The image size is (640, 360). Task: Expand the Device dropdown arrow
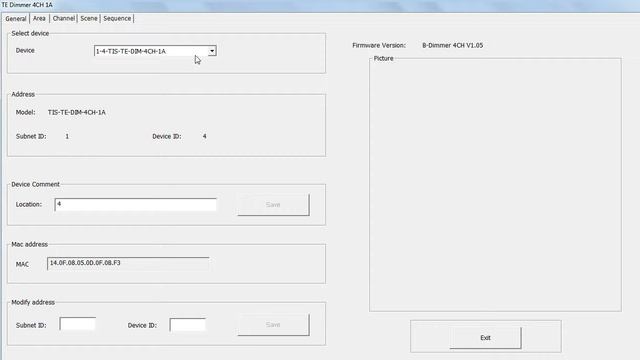click(212, 51)
